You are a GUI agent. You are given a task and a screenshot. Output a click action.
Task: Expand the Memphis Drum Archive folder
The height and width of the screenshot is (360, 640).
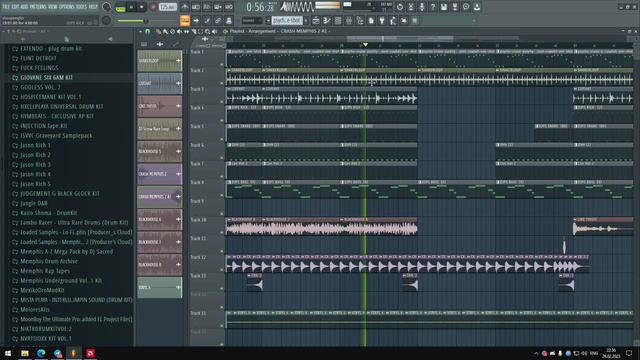click(49, 261)
